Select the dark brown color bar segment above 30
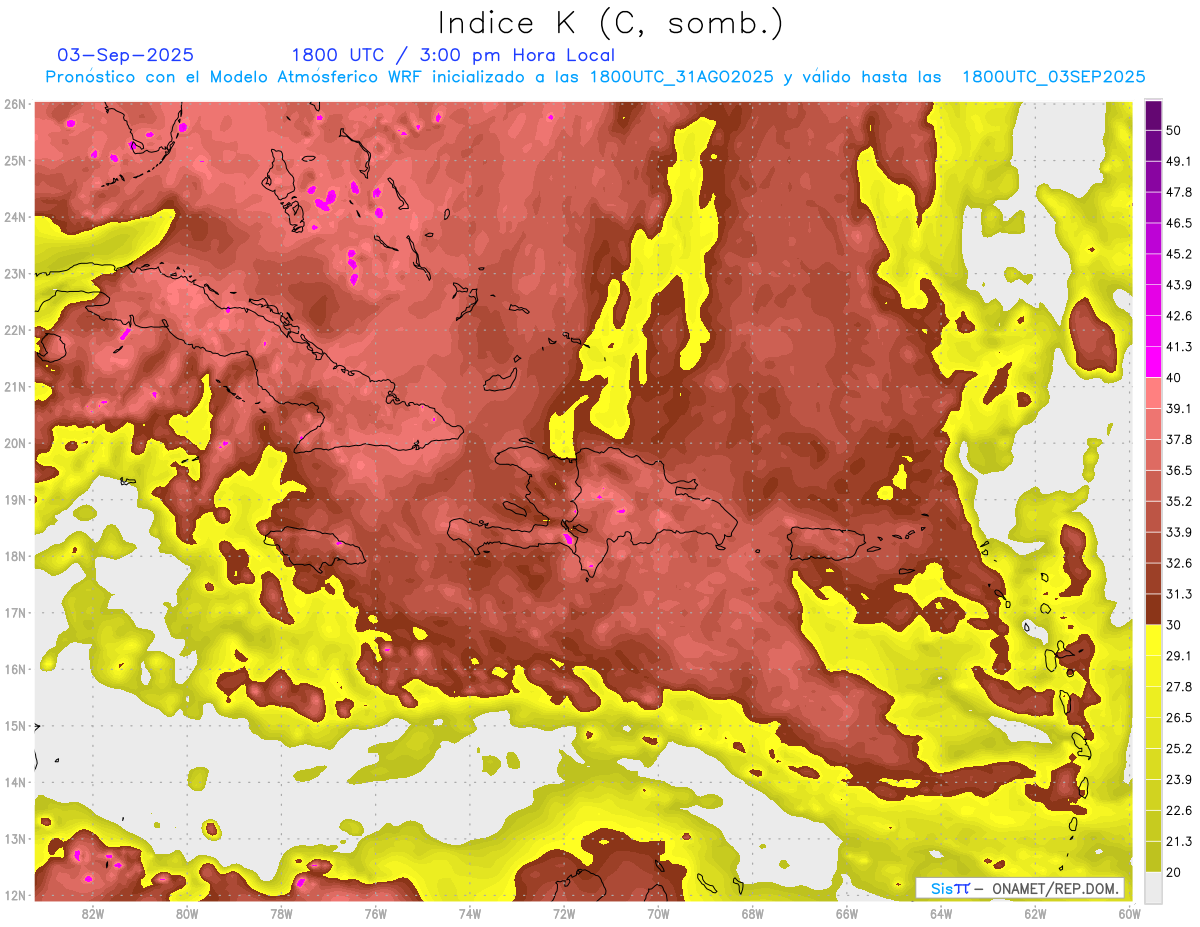Image resolution: width=1200 pixels, height=927 pixels. 1153,609
